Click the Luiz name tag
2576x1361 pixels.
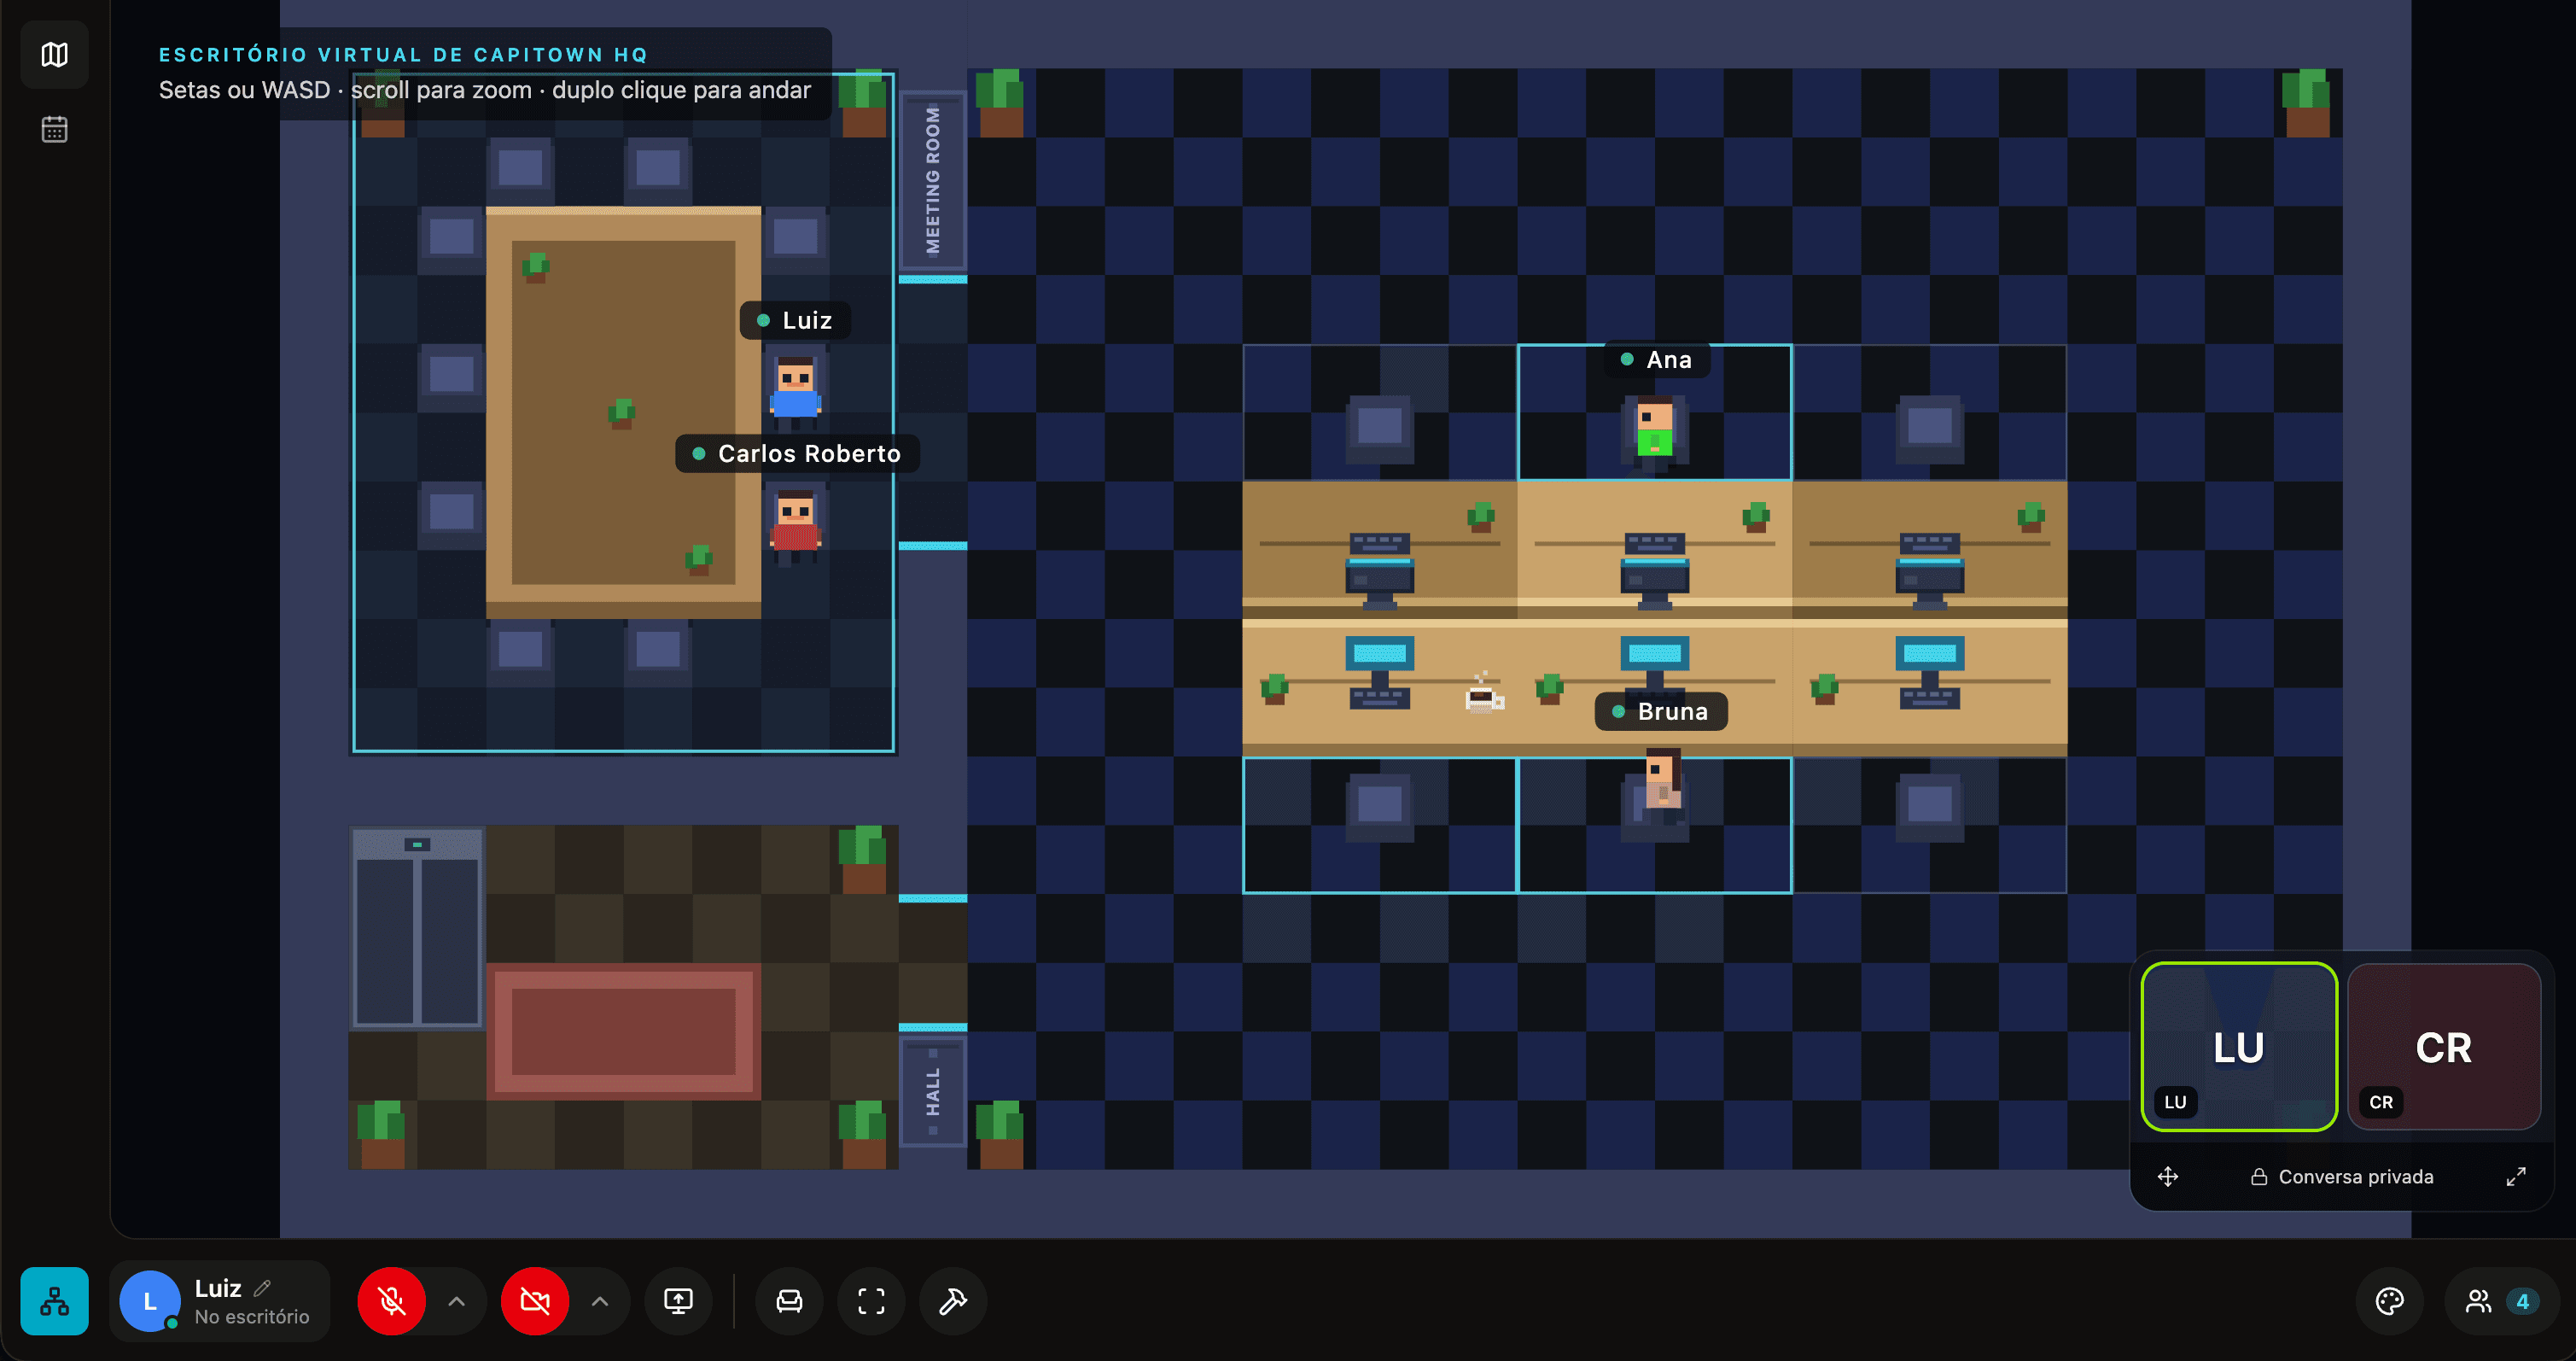tap(796, 320)
